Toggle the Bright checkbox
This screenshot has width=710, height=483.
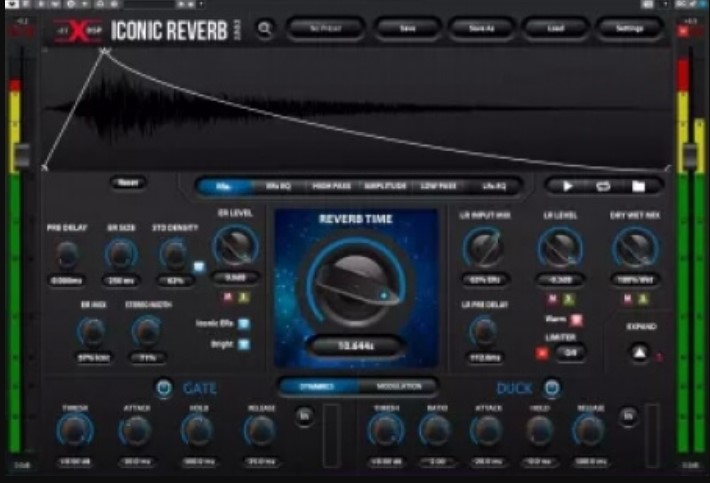[x=244, y=344]
